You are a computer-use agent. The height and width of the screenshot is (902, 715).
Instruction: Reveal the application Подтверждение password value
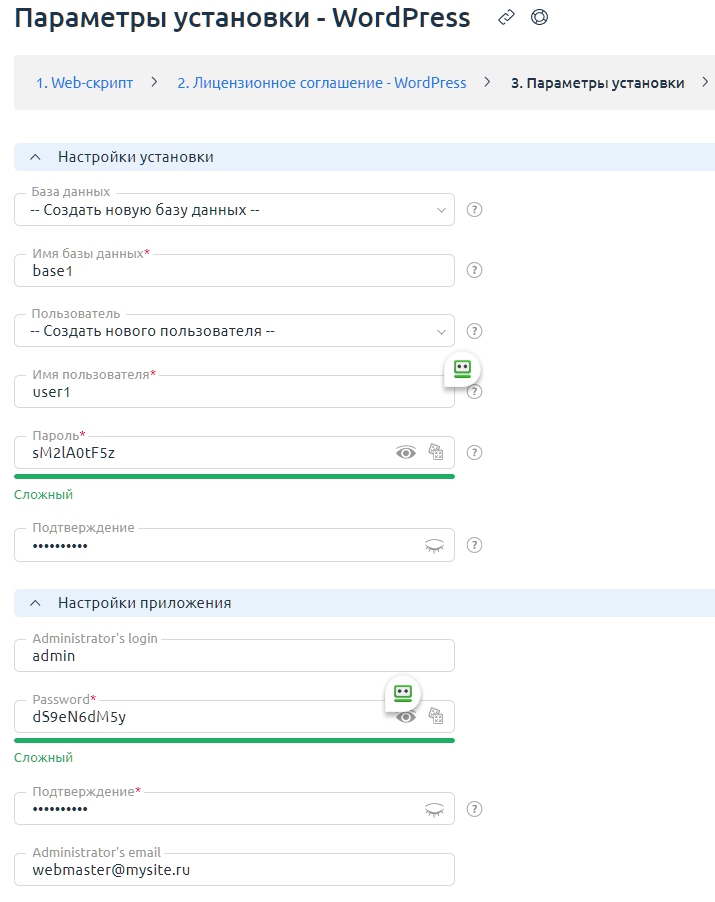434,809
